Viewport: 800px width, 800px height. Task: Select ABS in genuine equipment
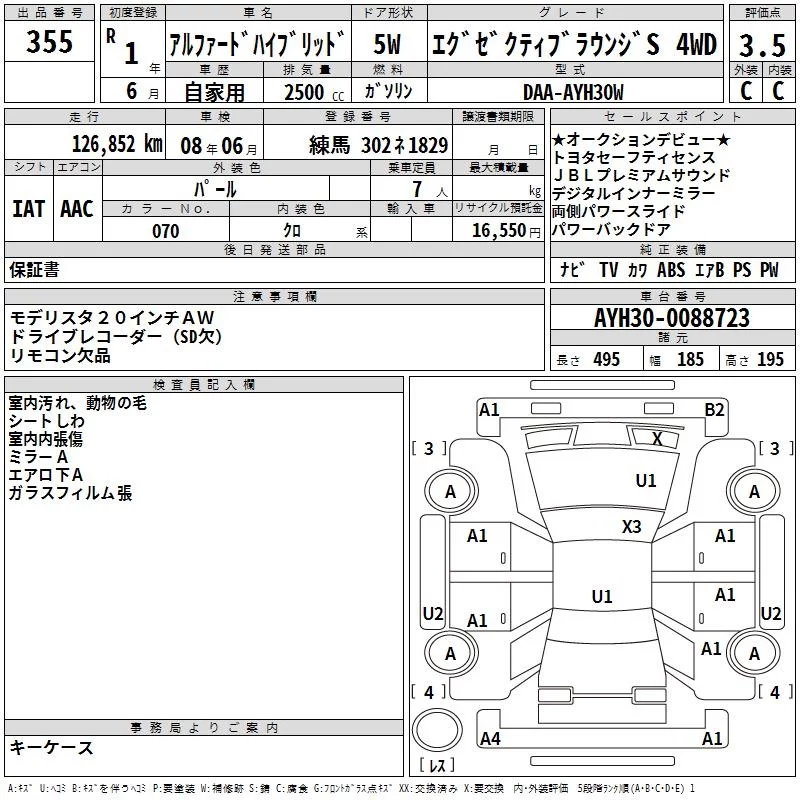point(670,269)
